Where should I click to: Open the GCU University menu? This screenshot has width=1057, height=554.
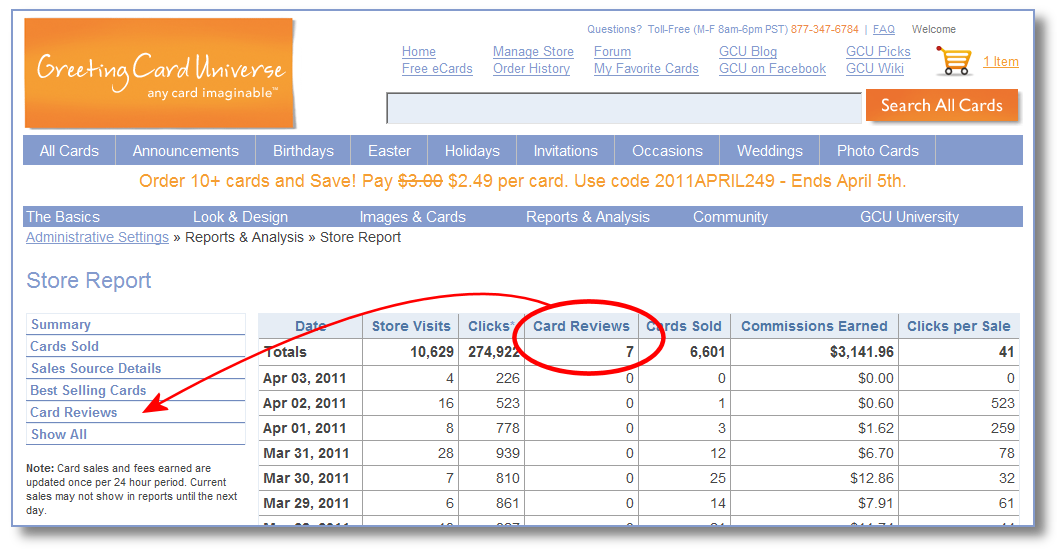tap(909, 217)
